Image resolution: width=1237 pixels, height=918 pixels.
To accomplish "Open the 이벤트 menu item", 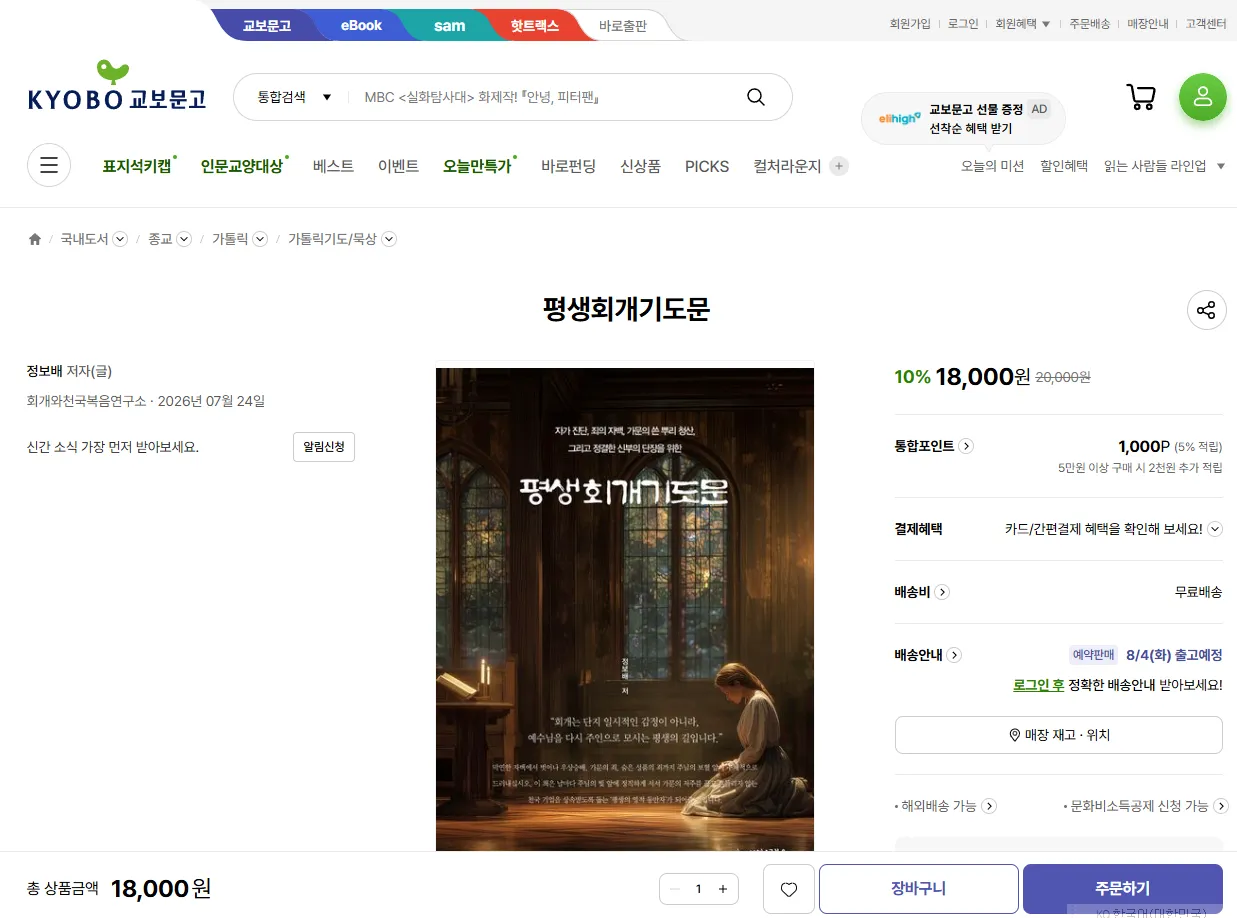I will click(398, 166).
